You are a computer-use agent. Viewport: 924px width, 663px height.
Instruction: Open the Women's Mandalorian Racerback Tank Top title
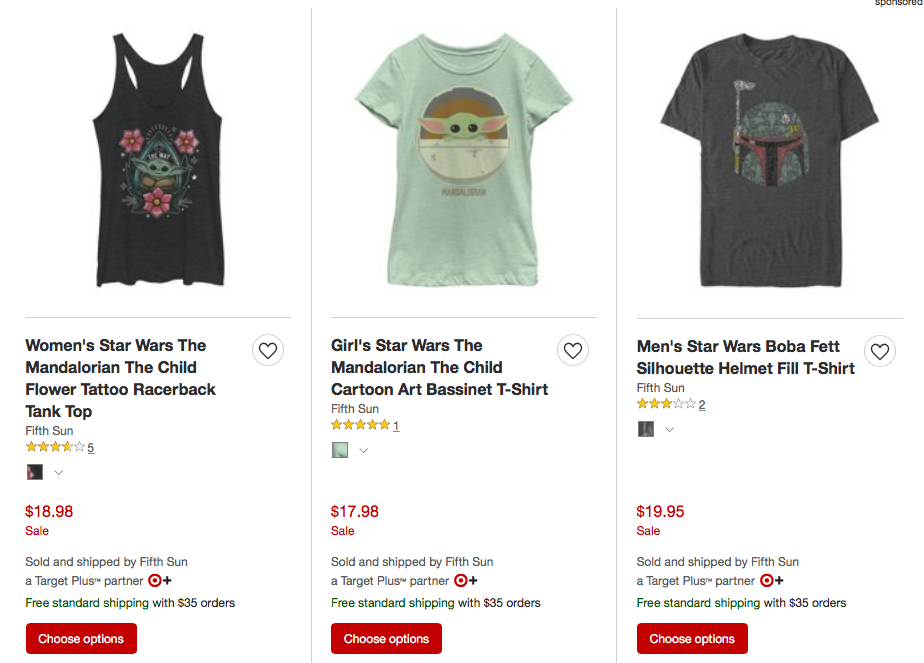coord(120,378)
